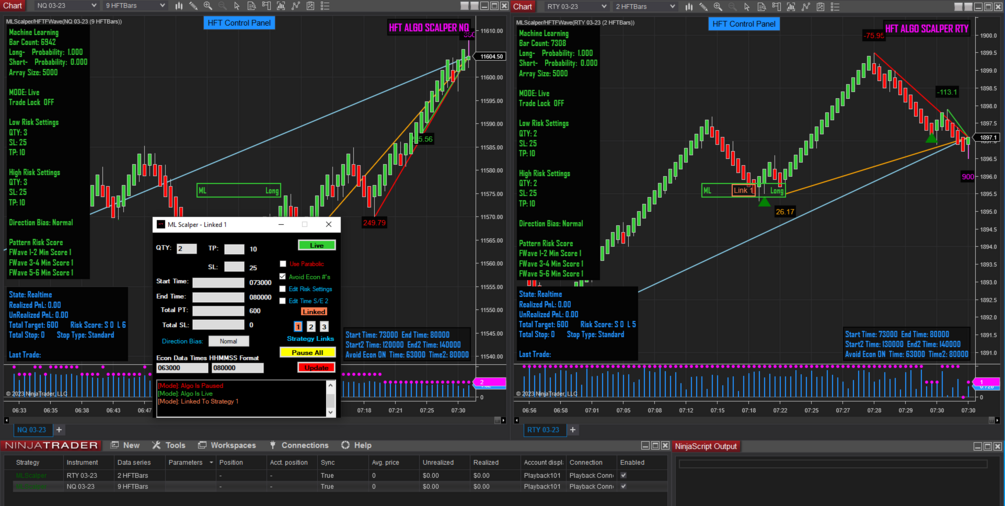Click RTY chart horizontal scrollbar
The width and height of the screenshot is (1005, 506).
coord(756,420)
